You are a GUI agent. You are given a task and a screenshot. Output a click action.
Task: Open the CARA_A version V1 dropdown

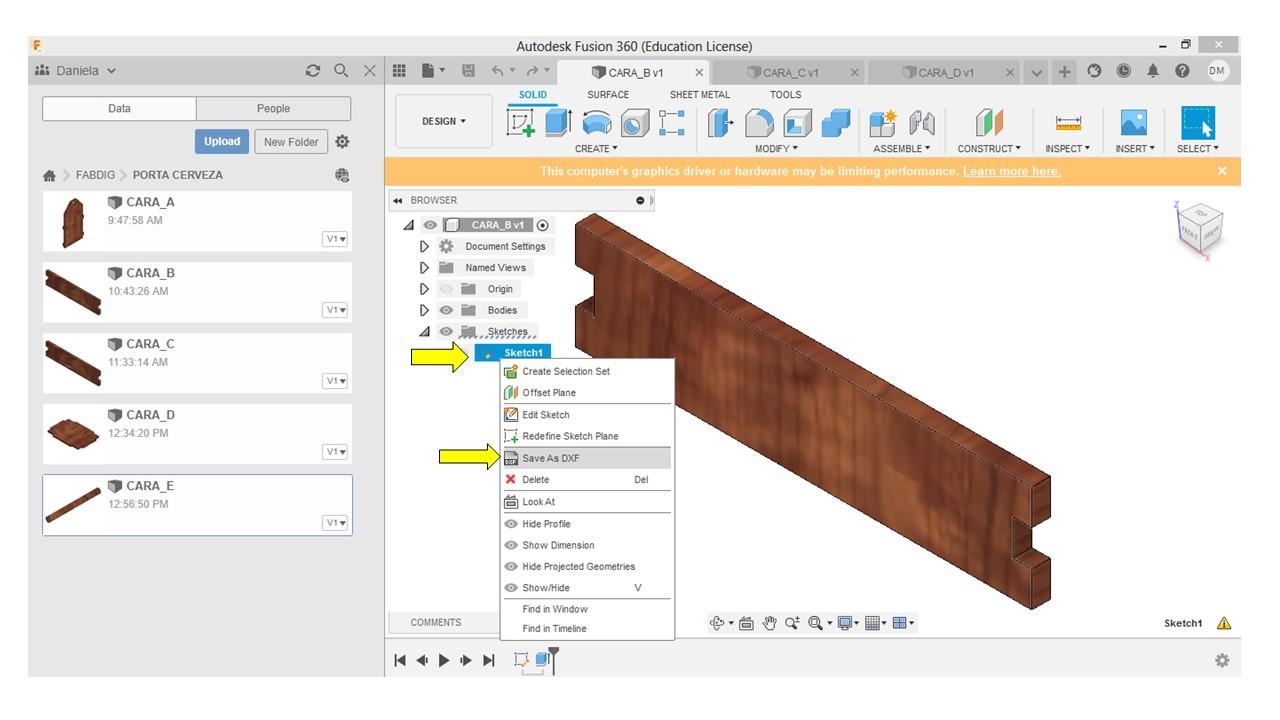(x=335, y=239)
